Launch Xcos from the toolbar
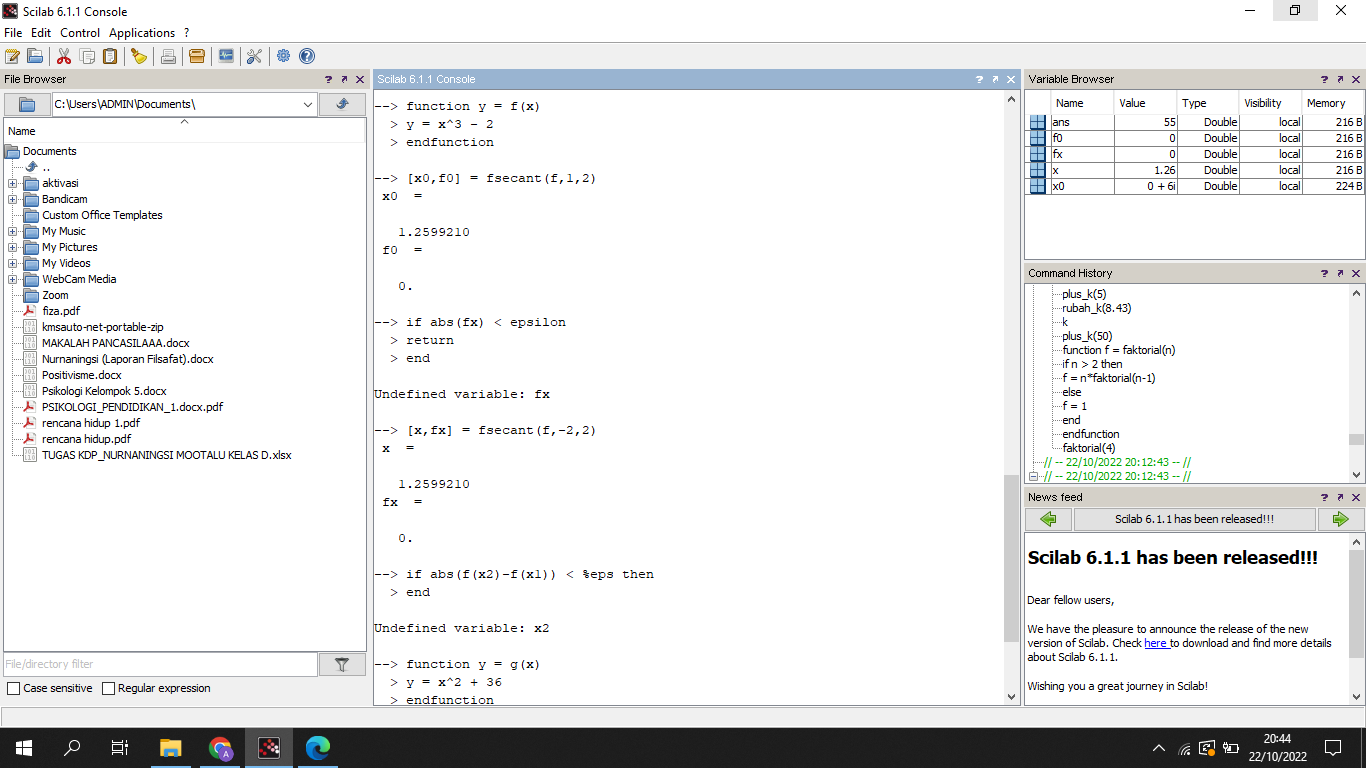Image resolution: width=1366 pixels, height=768 pixels. tap(226, 56)
